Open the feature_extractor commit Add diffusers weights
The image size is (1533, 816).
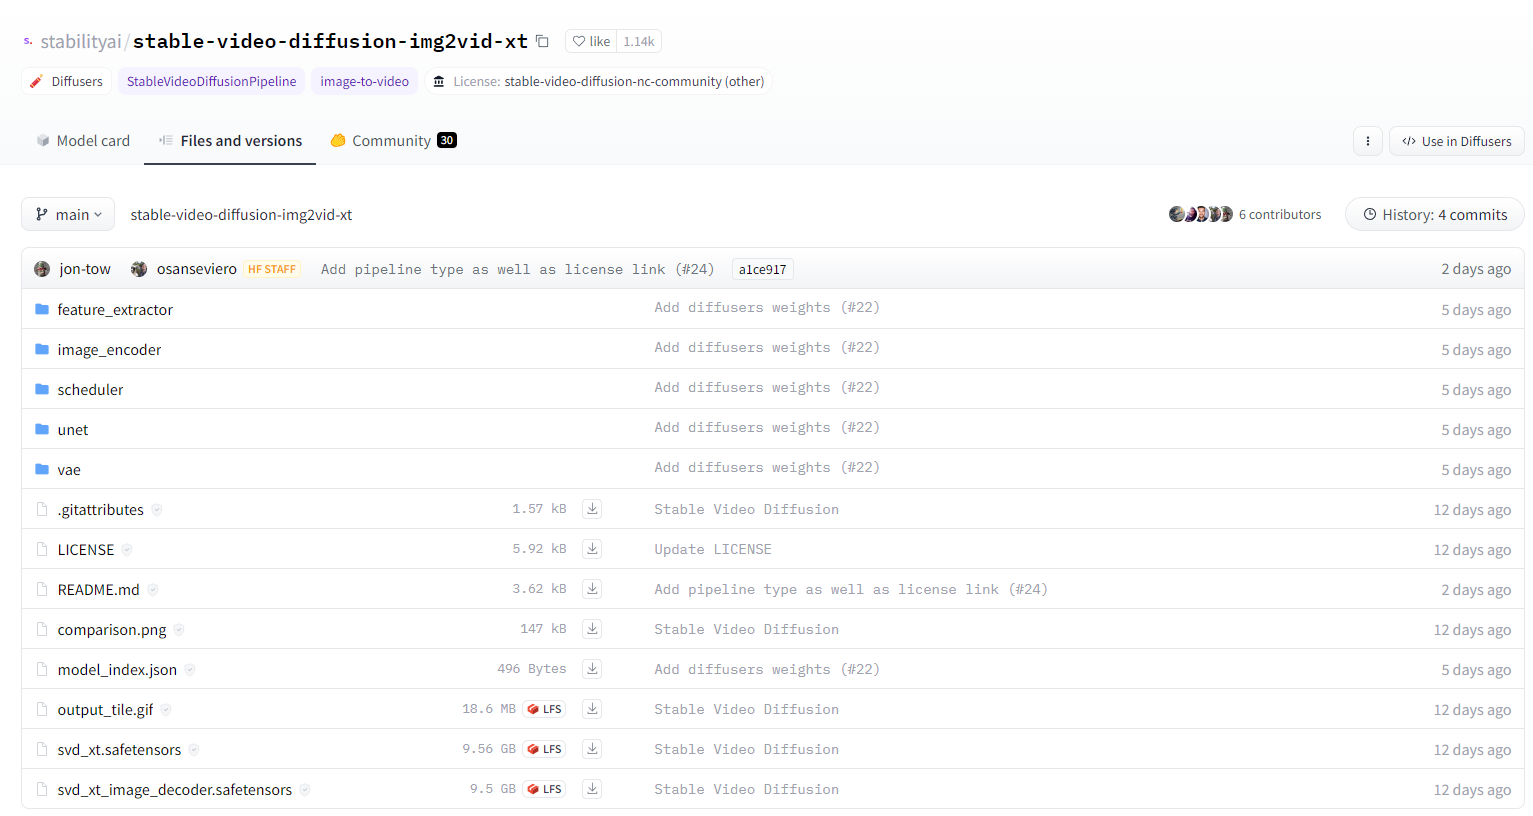(767, 308)
